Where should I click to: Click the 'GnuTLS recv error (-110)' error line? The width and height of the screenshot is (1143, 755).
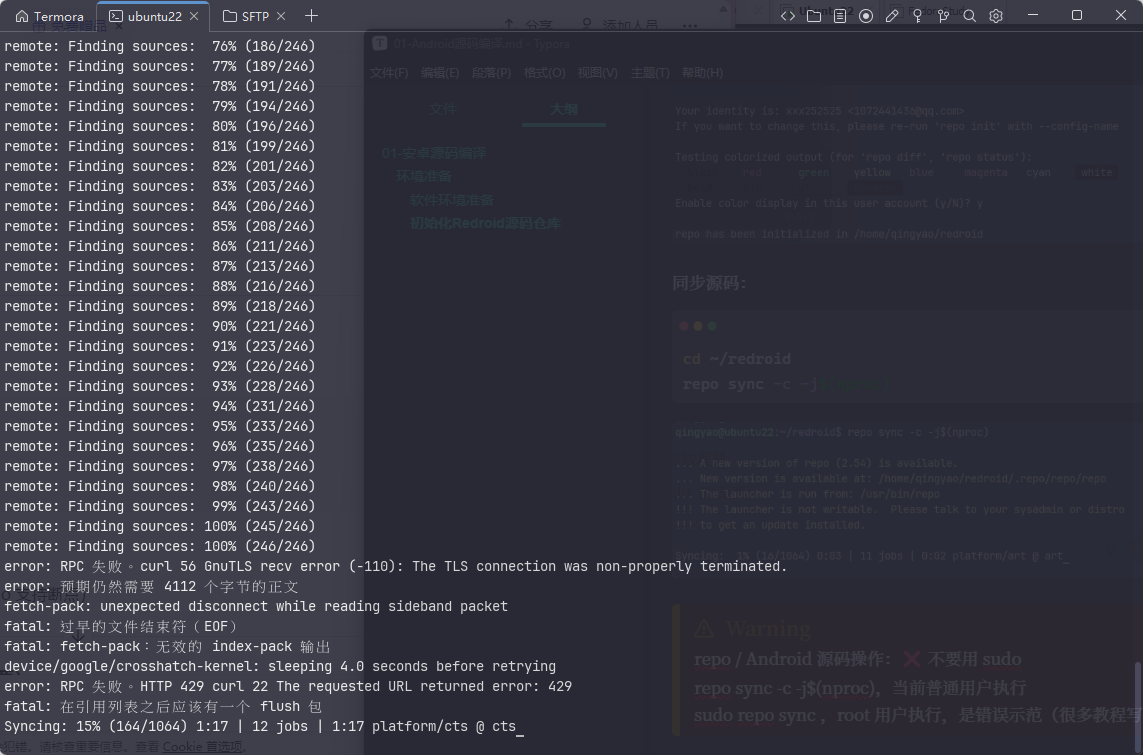coord(396,566)
